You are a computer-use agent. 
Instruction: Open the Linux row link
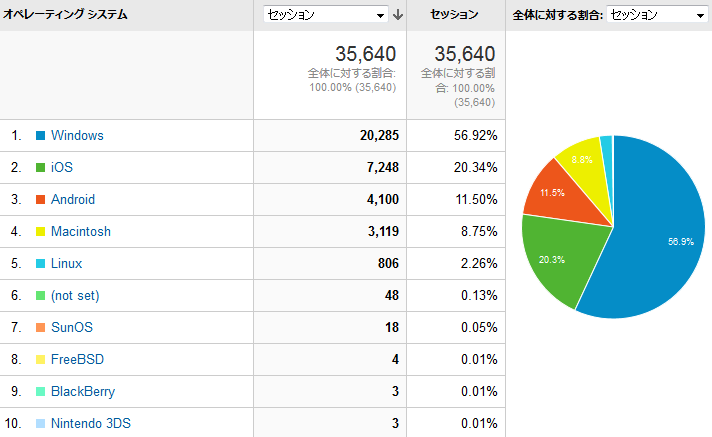(x=66, y=263)
